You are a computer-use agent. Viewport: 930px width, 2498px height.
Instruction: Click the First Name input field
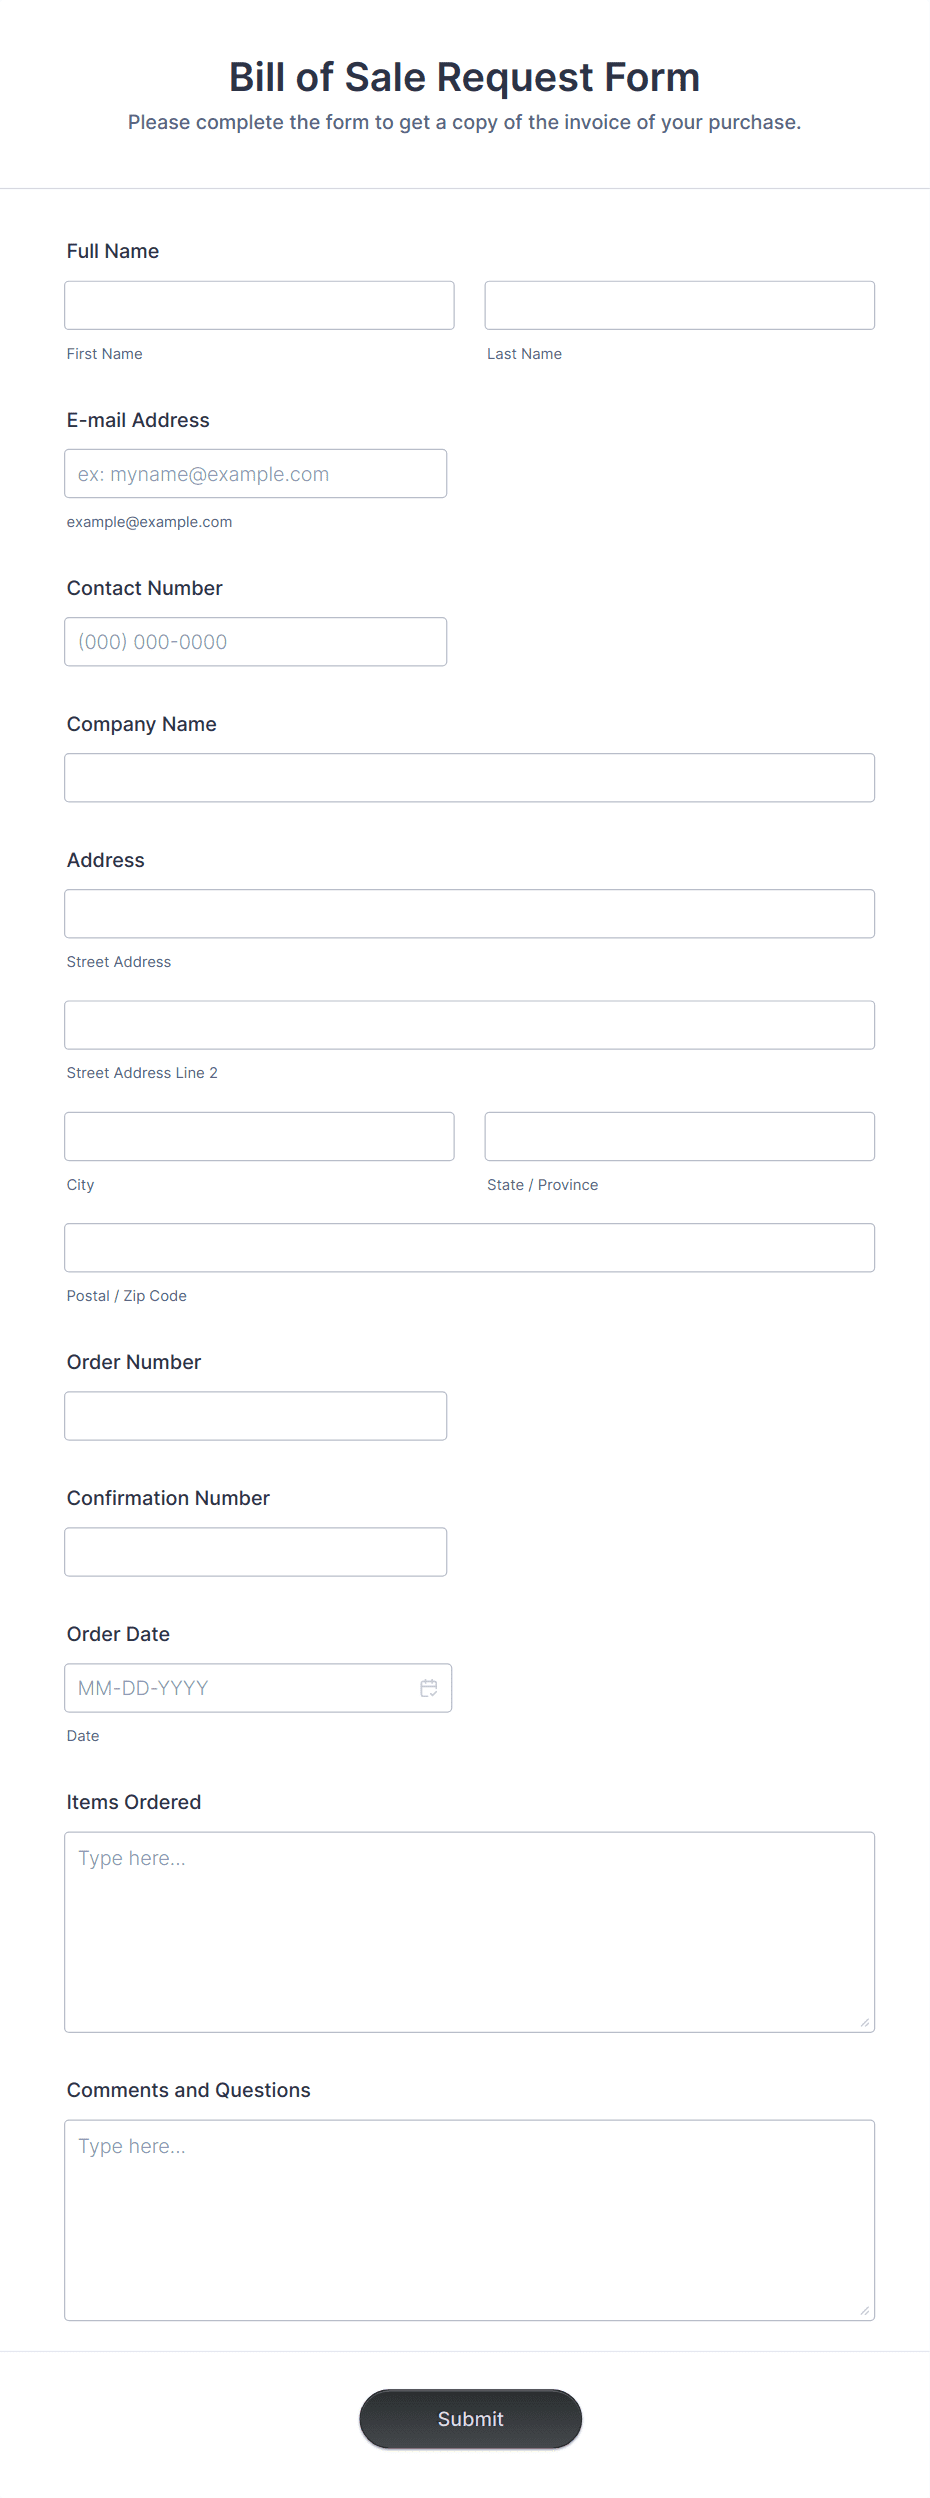[258, 305]
